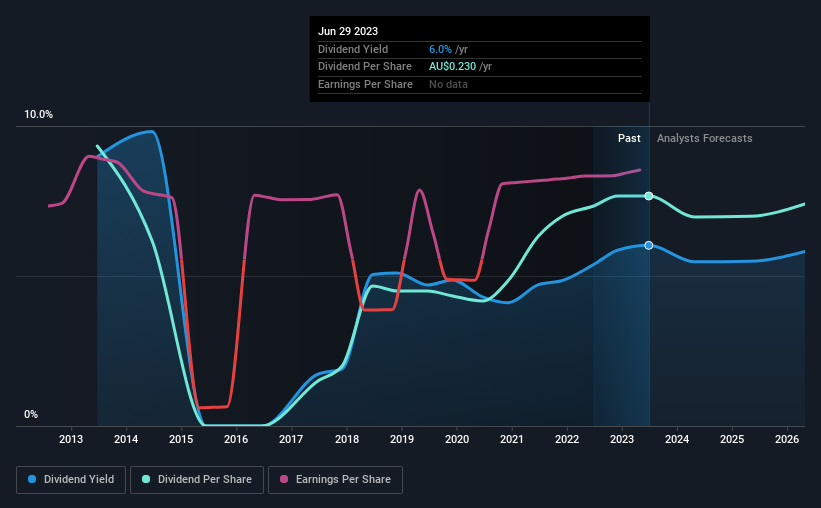Click the 0% y-axis label
This screenshot has width=821, height=508.
click(31, 414)
